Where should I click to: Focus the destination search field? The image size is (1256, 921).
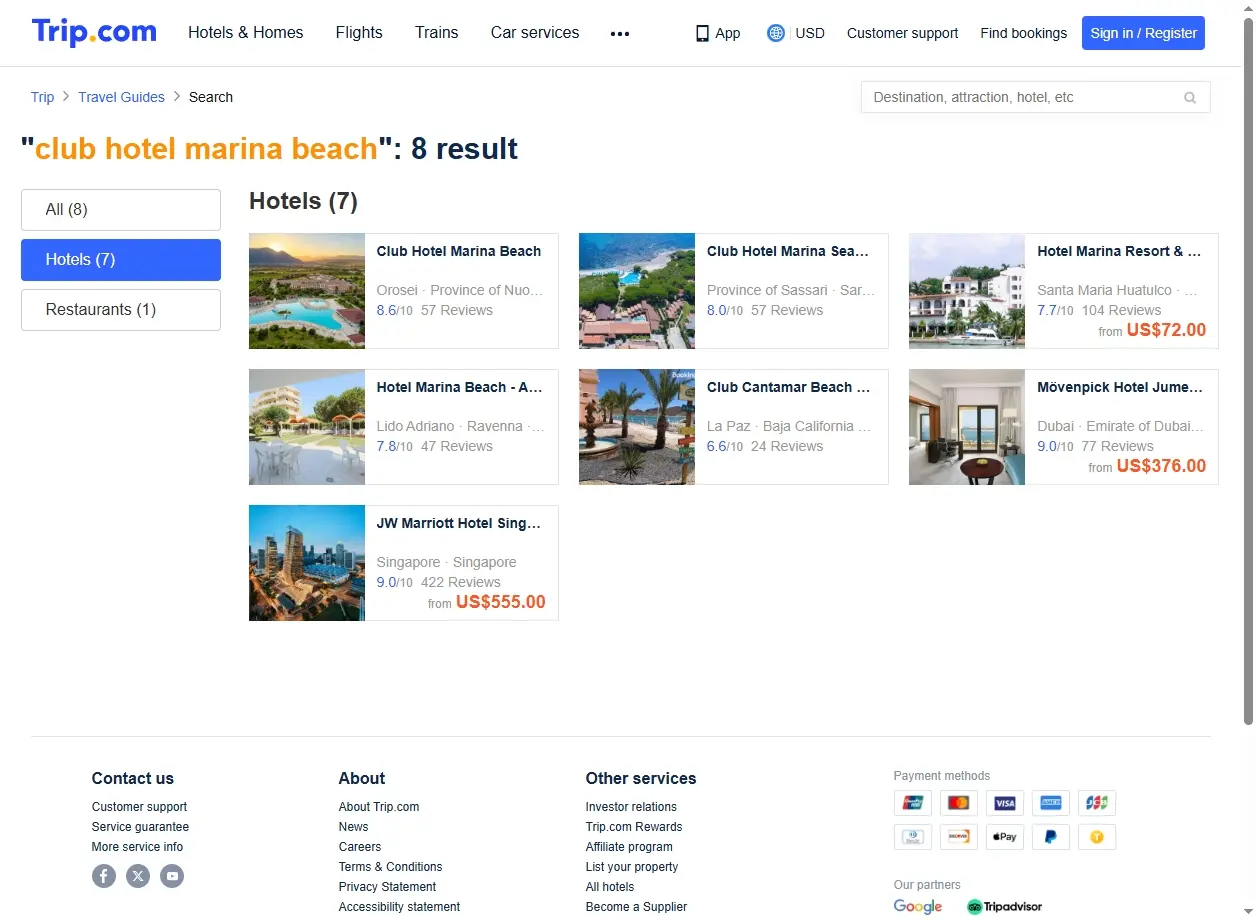(1035, 97)
